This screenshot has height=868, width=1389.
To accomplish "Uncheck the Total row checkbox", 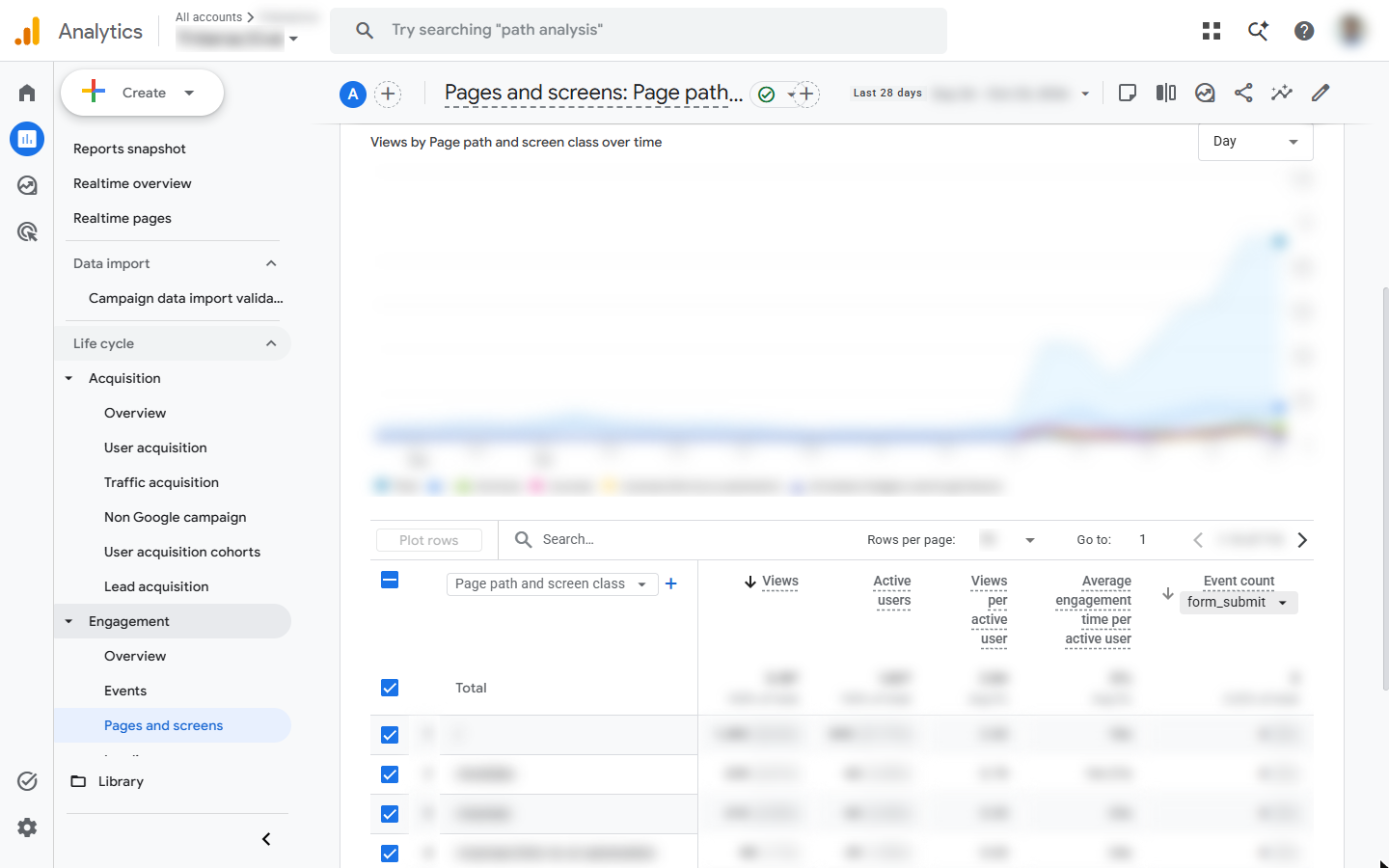I will tap(390, 688).
